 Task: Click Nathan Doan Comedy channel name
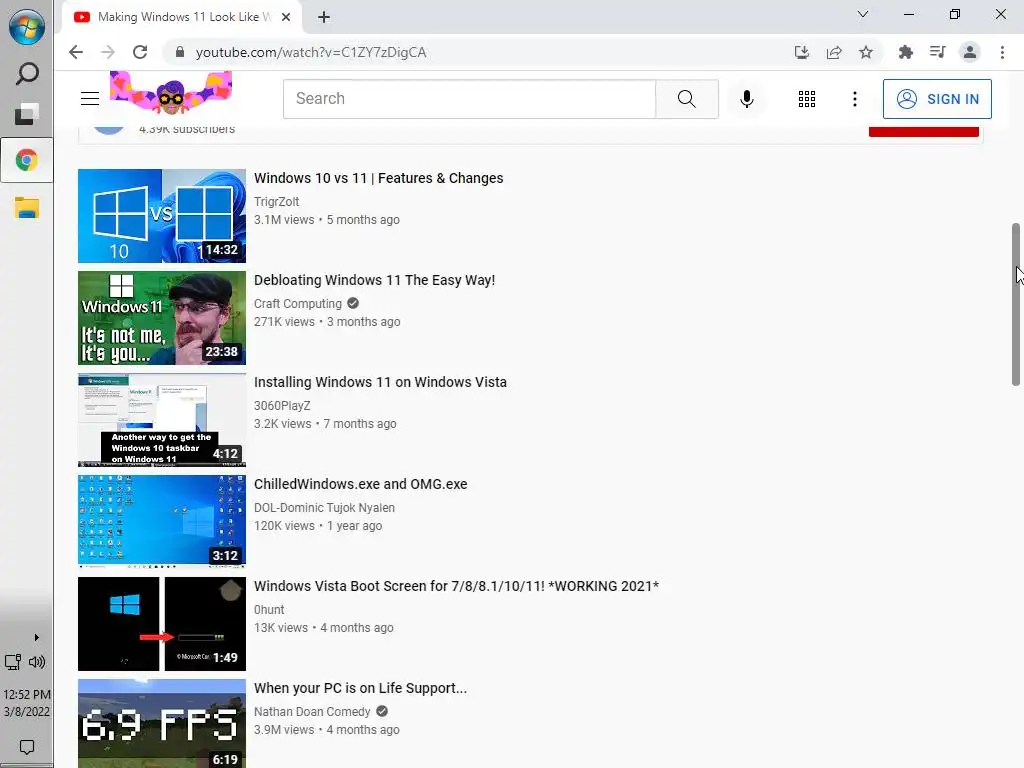point(312,711)
